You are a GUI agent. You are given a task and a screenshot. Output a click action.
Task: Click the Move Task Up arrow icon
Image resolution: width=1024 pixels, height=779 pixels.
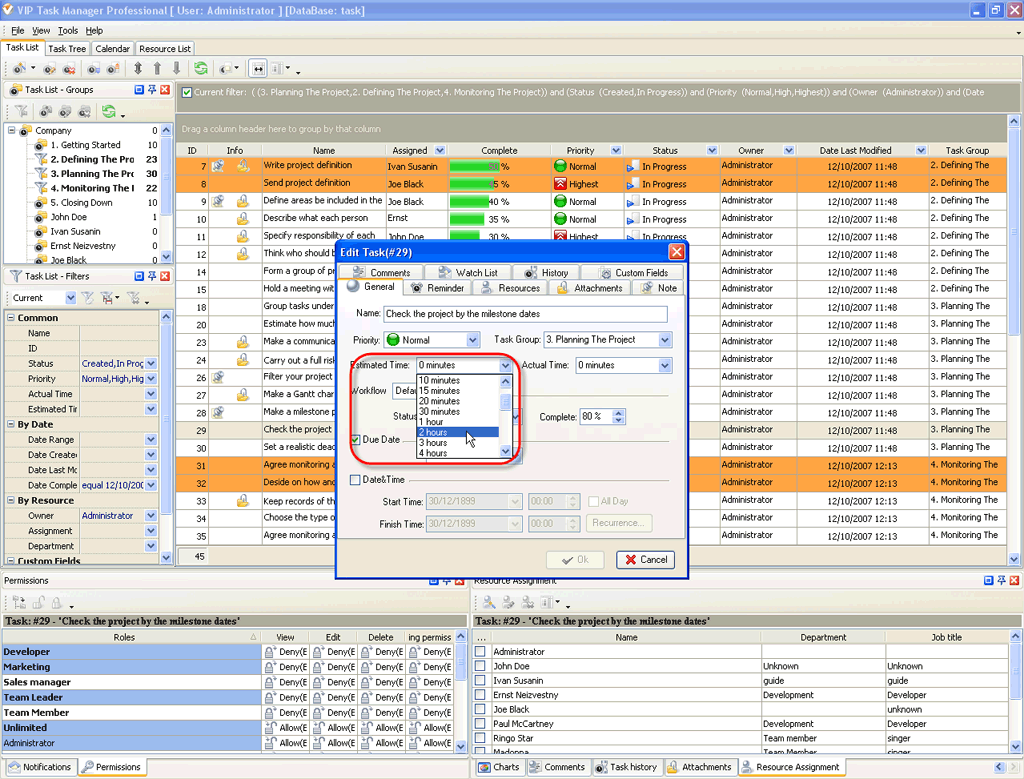(x=157, y=69)
